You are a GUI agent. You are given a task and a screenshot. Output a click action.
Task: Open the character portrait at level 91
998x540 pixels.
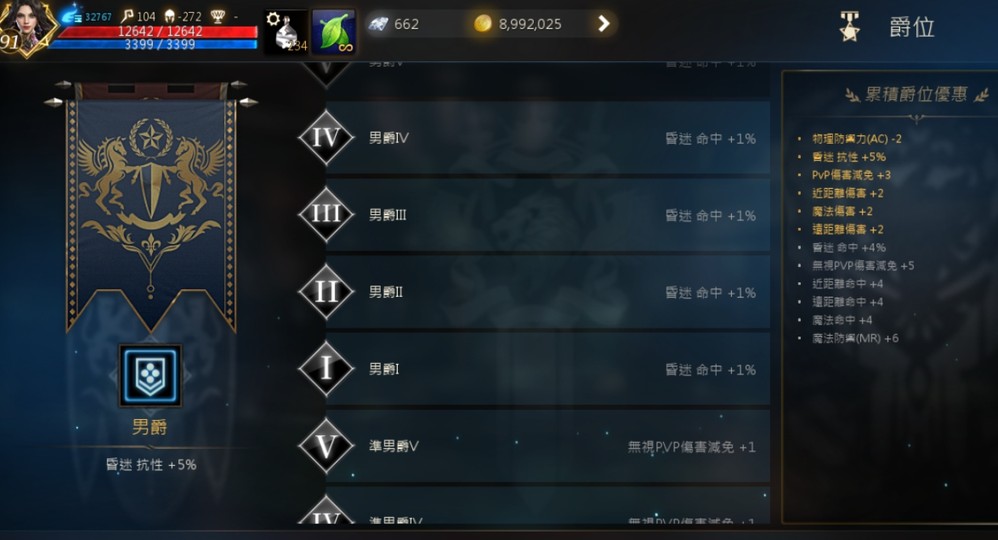(x=27, y=27)
